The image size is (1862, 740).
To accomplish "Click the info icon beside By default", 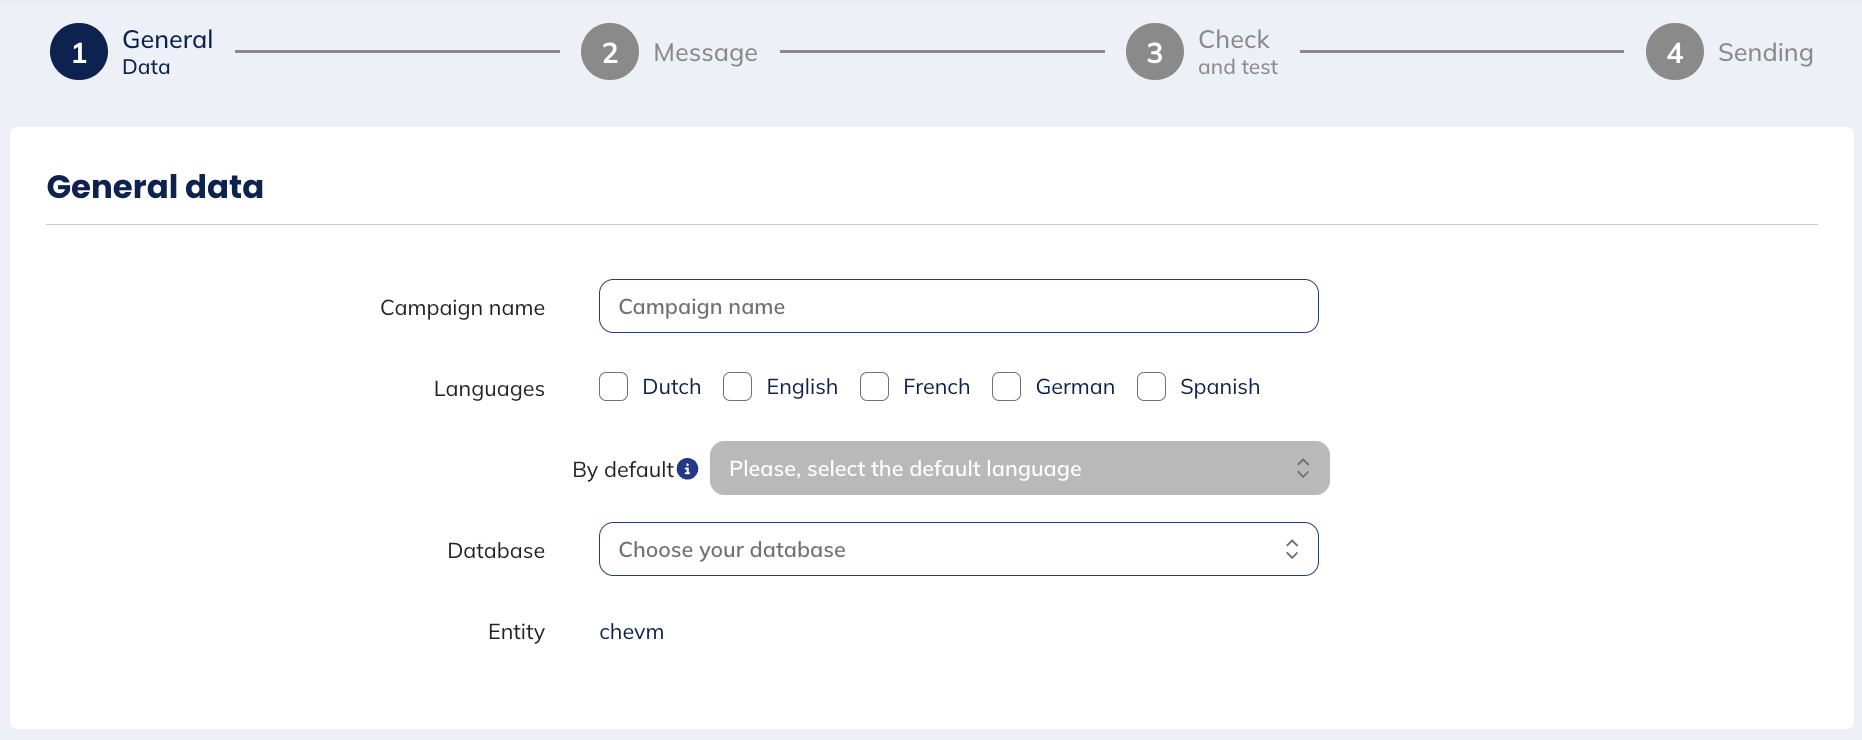I will tap(687, 469).
